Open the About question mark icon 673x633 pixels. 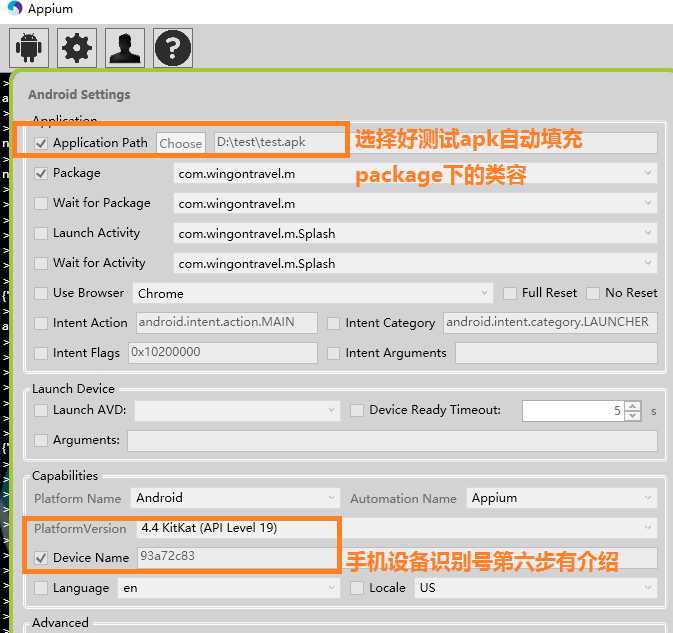click(x=173, y=48)
